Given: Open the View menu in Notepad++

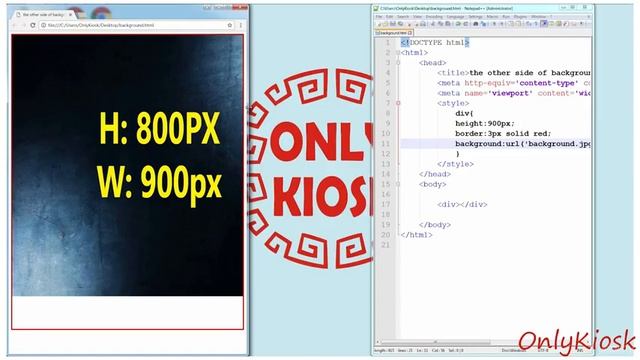Looking at the screenshot, I should [418, 17].
